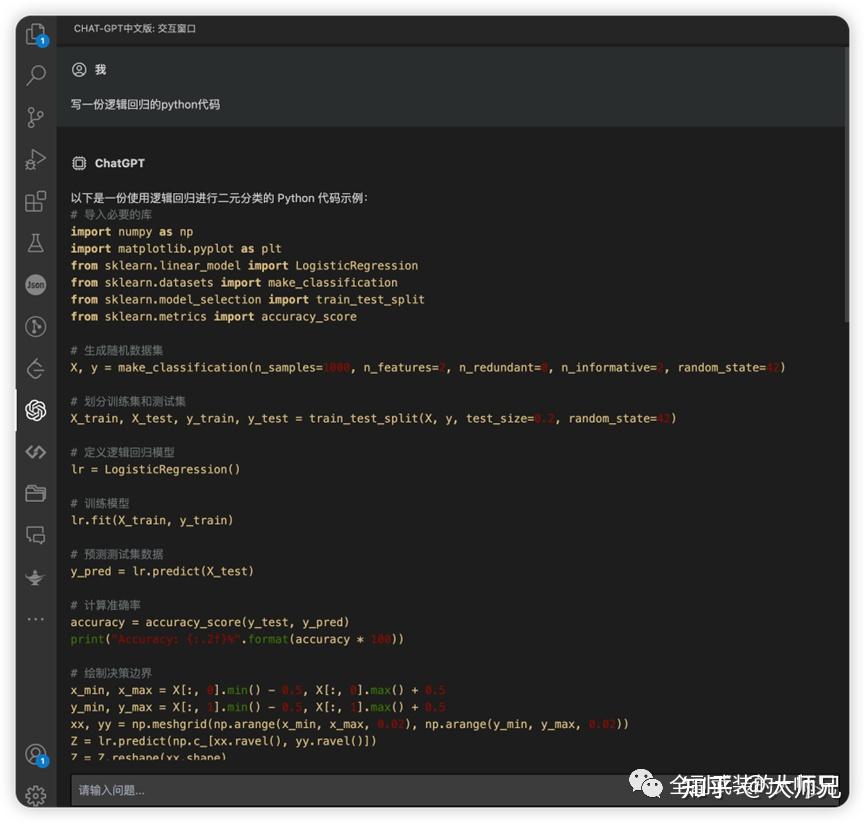This screenshot has width=865, height=823.
Task: Open the Manage settings gear
Action: (36, 795)
